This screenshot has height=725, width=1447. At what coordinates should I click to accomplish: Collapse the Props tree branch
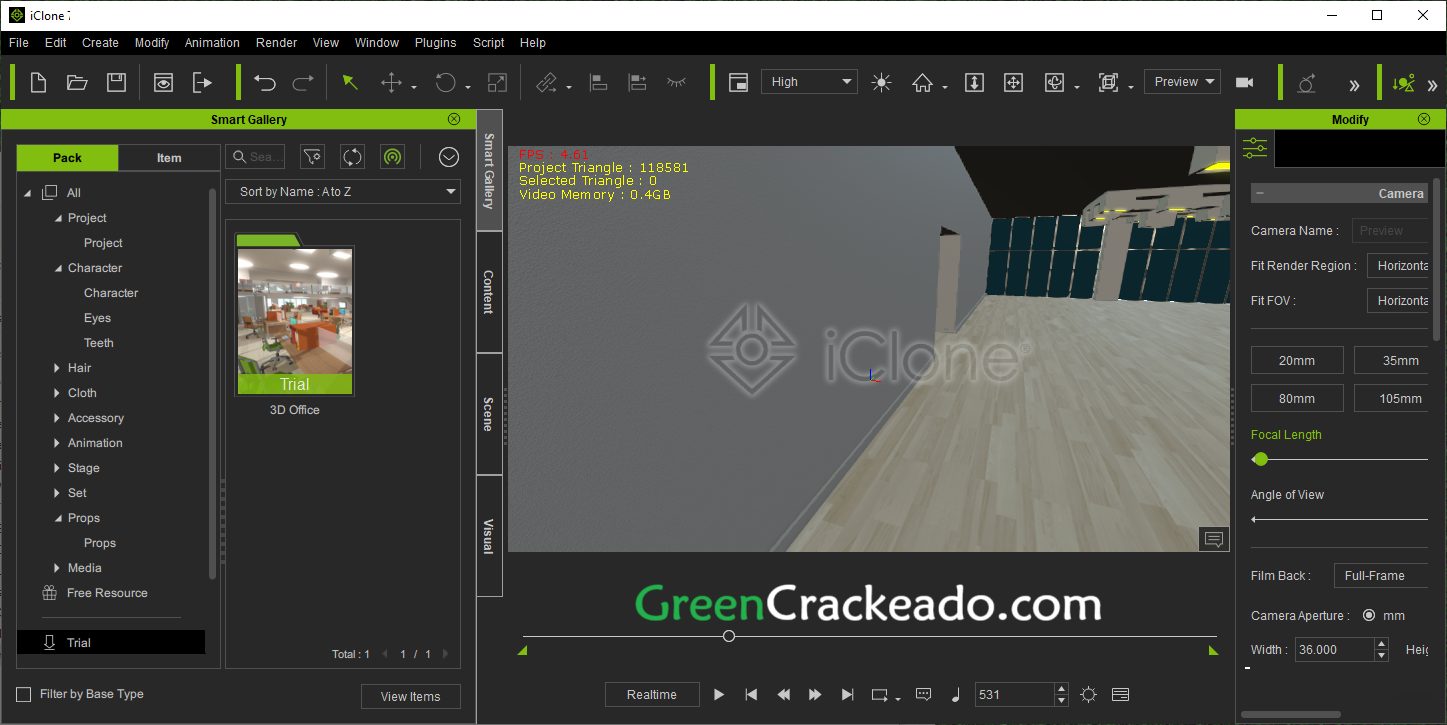pyautogui.click(x=59, y=517)
